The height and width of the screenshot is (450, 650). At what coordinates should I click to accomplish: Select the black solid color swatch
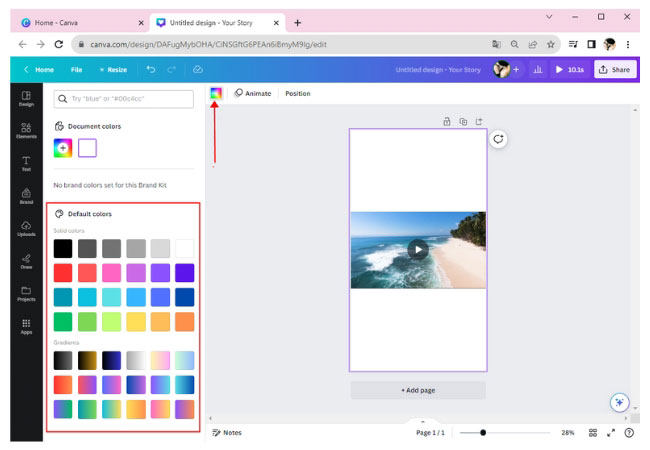coord(63,248)
